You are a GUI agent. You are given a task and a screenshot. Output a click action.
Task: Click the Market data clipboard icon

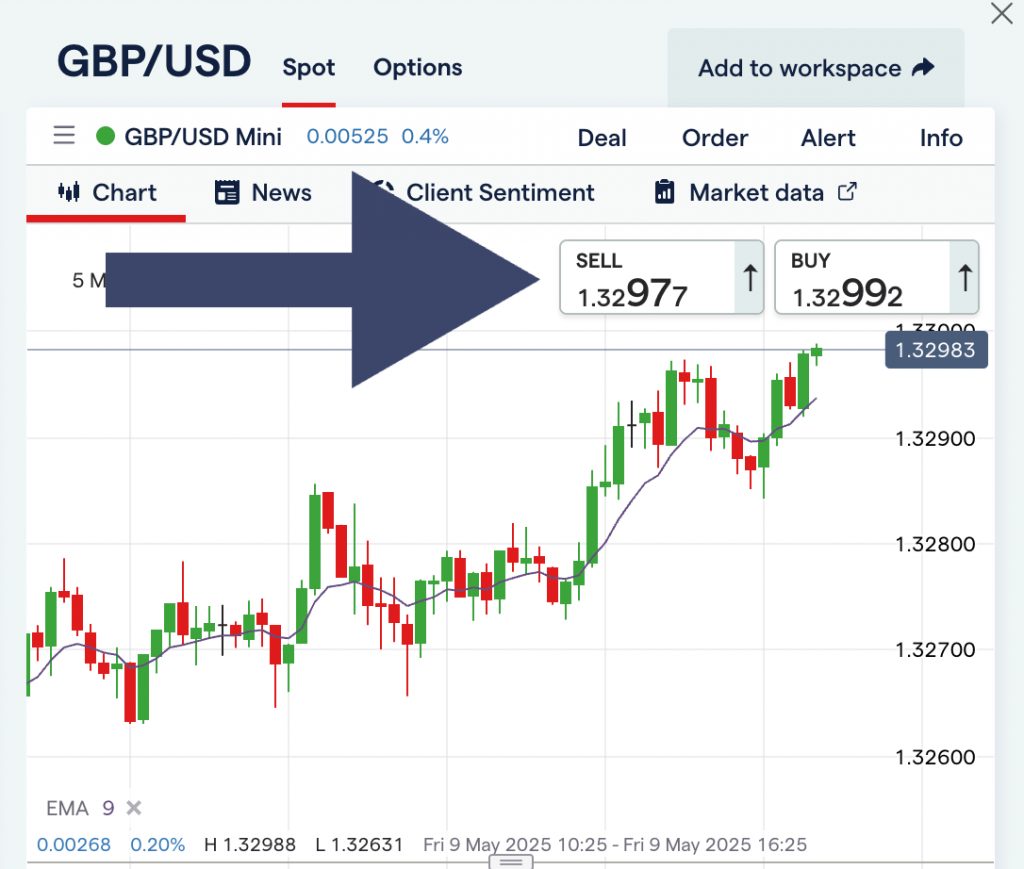coord(664,192)
